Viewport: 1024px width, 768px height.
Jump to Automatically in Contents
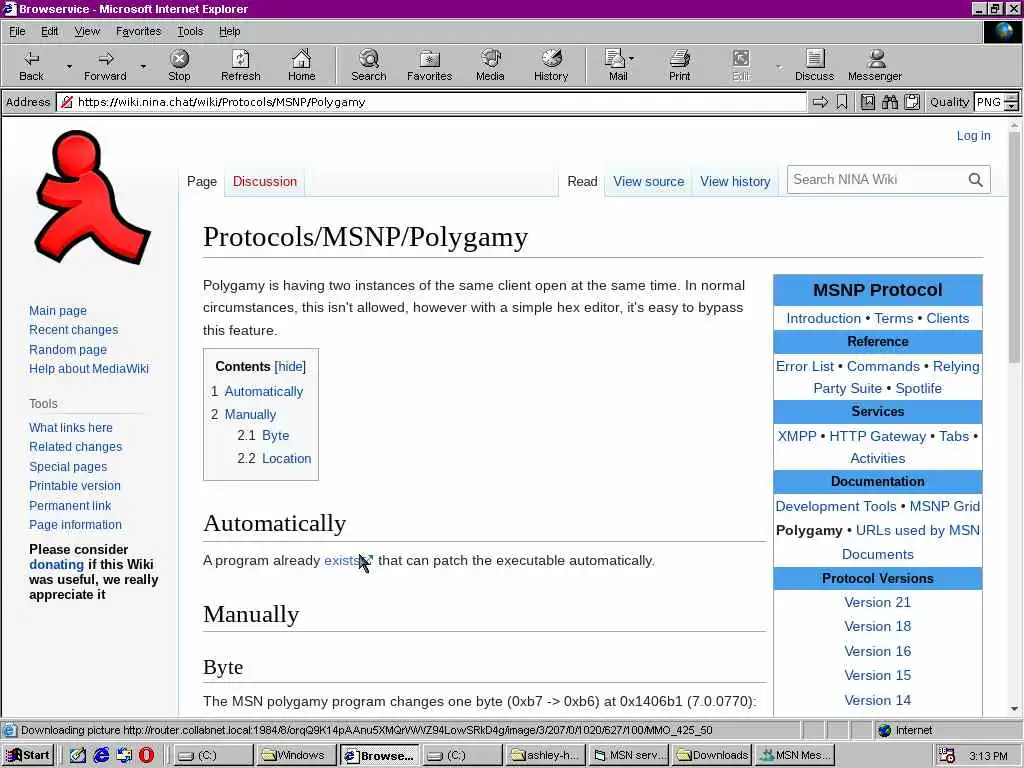(264, 392)
